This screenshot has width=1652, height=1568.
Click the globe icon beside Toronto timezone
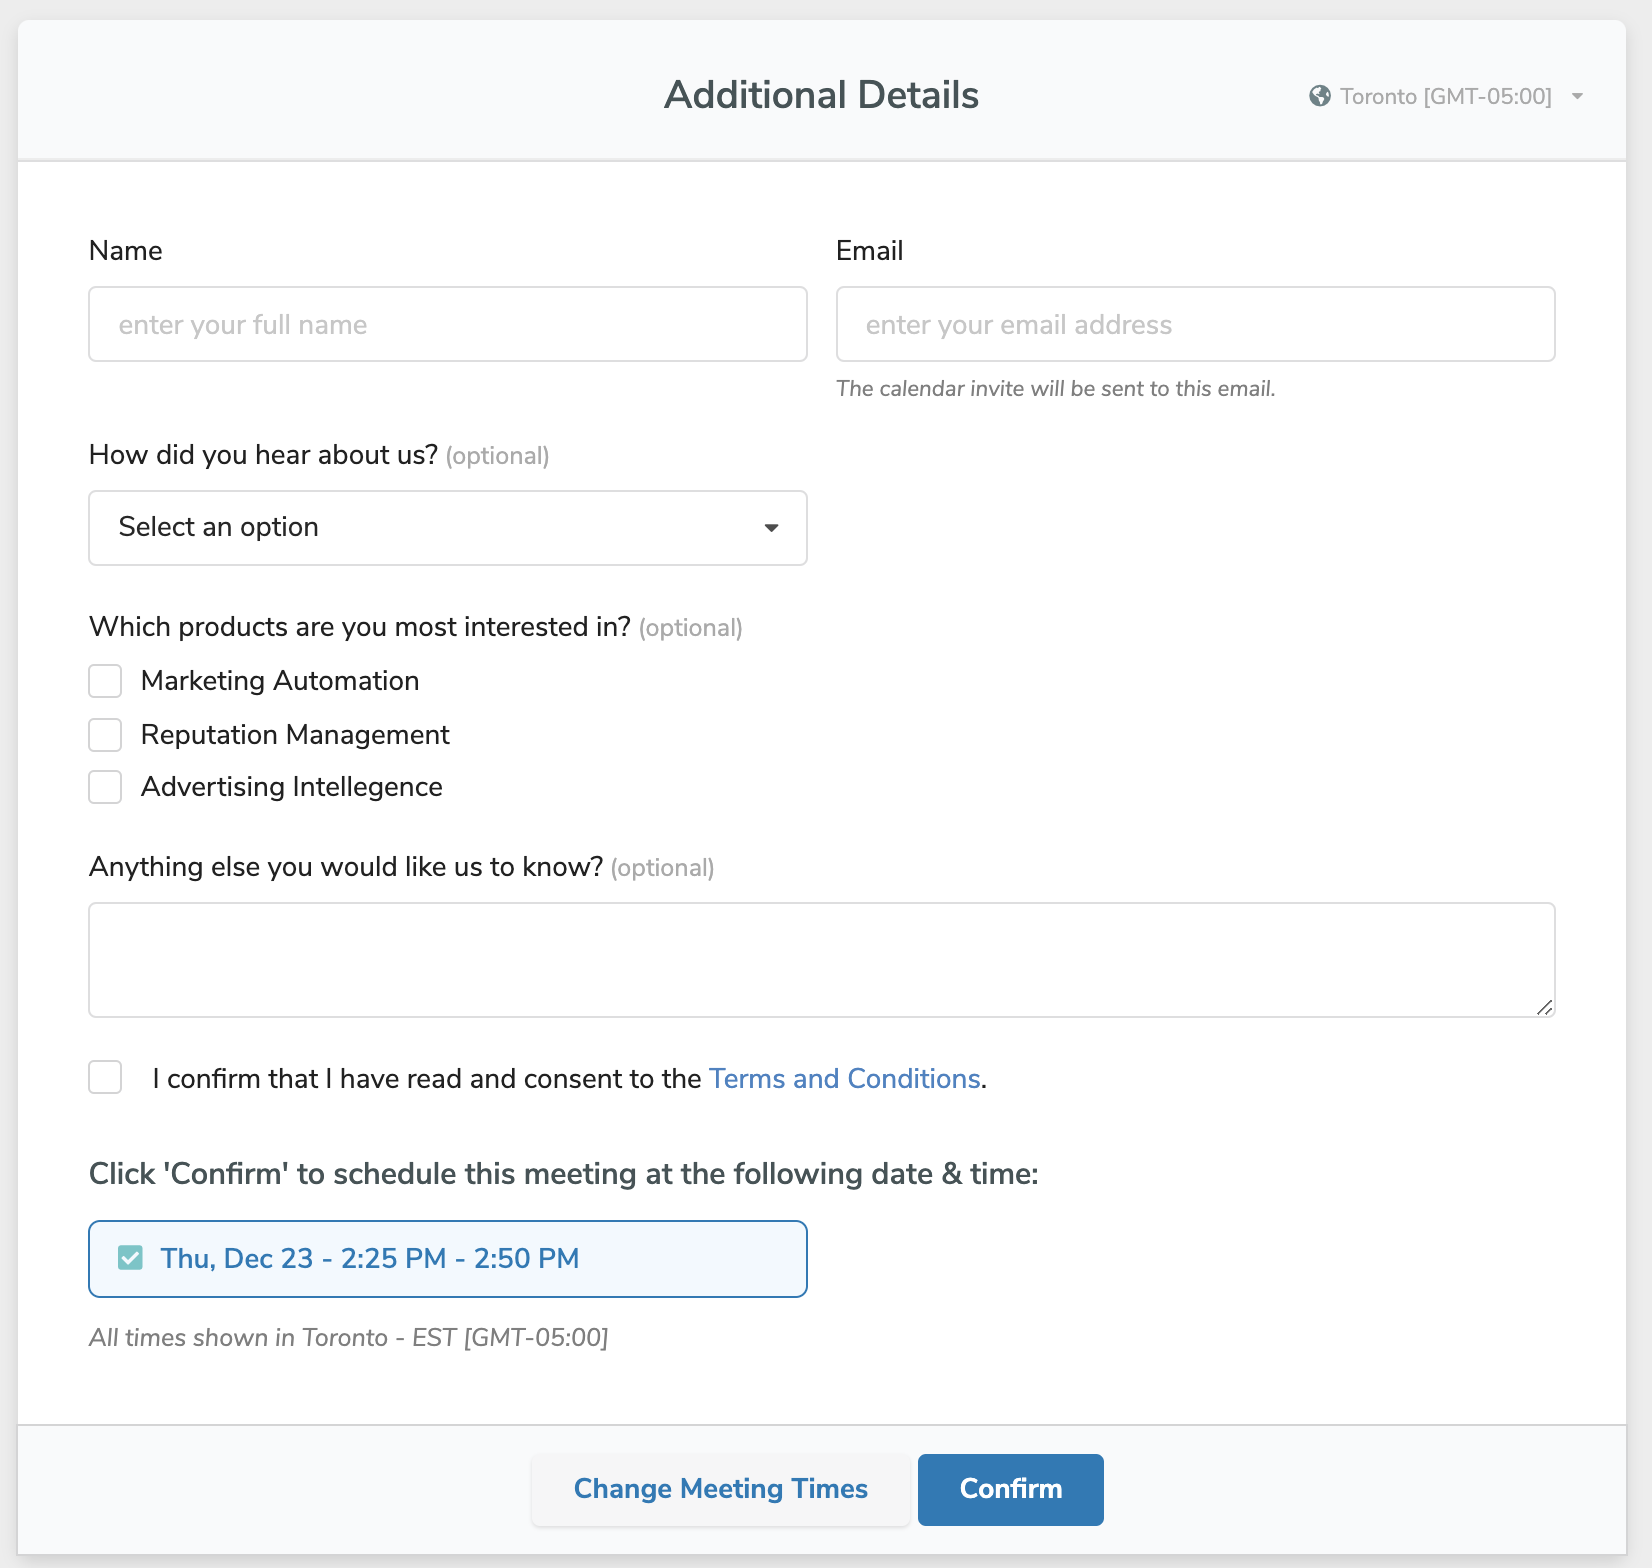point(1320,96)
